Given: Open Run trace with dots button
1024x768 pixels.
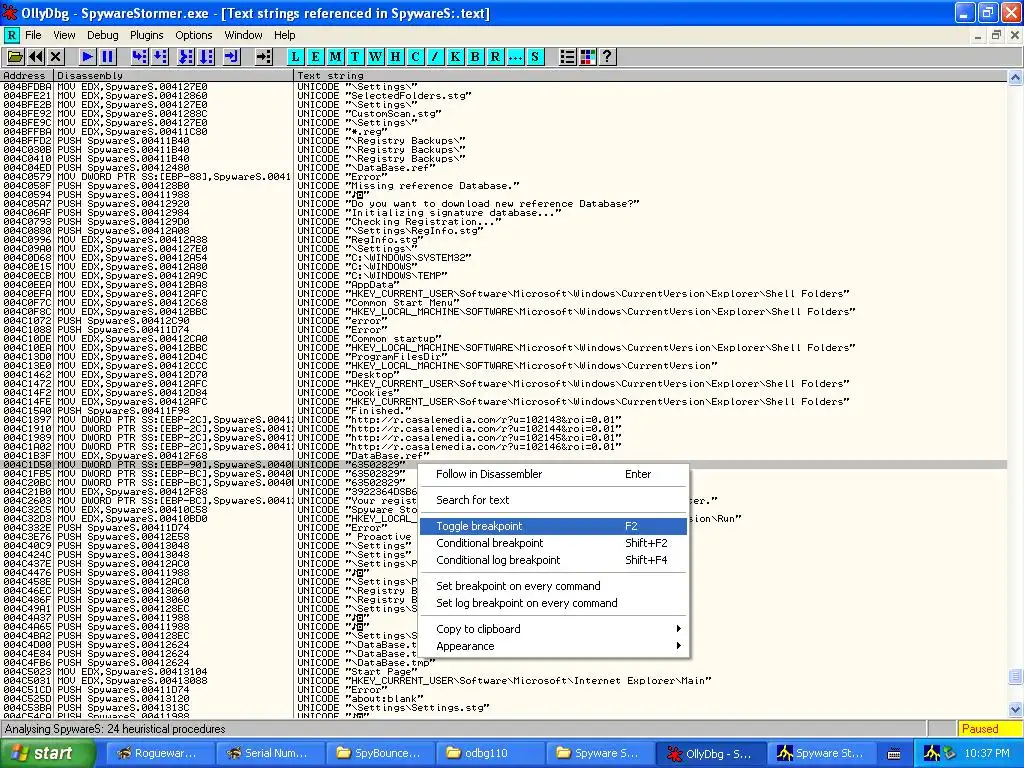Looking at the screenshot, I should [x=515, y=57].
